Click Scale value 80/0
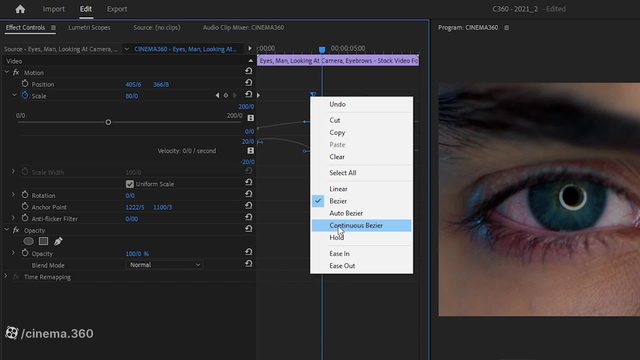Screen dimensions: 640x360 tap(131, 96)
